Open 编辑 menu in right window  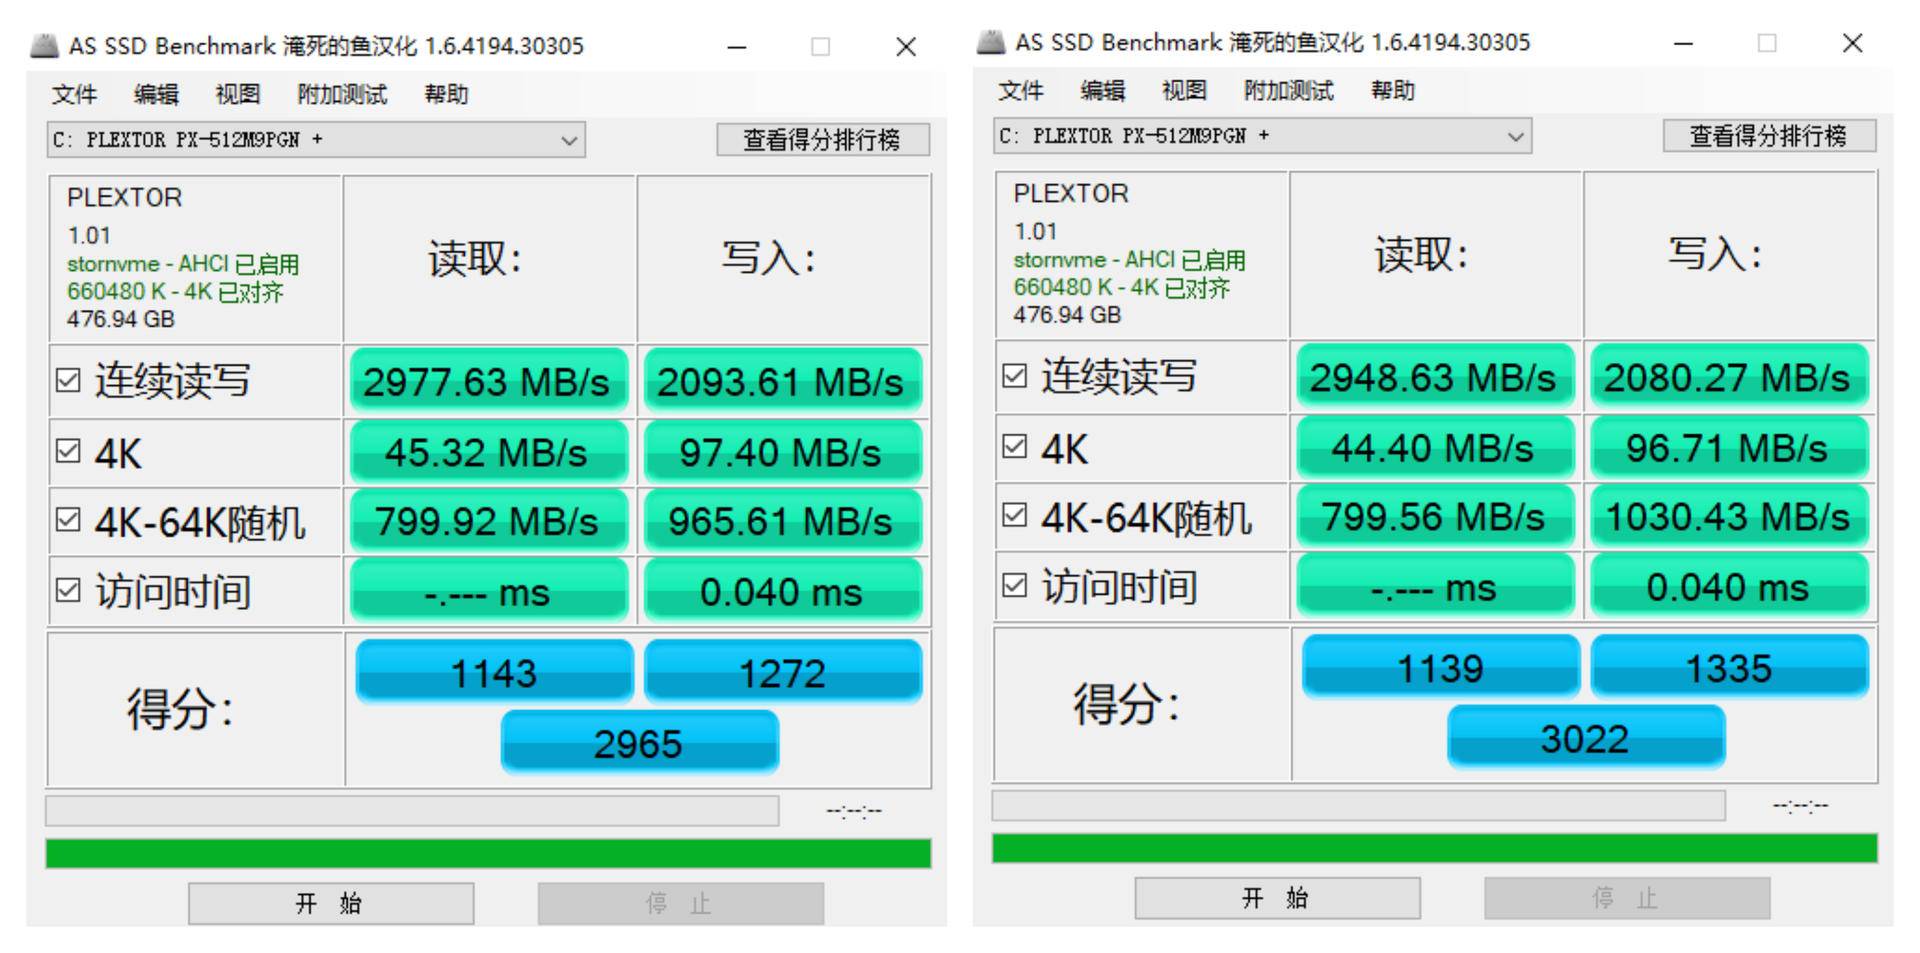(1102, 90)
